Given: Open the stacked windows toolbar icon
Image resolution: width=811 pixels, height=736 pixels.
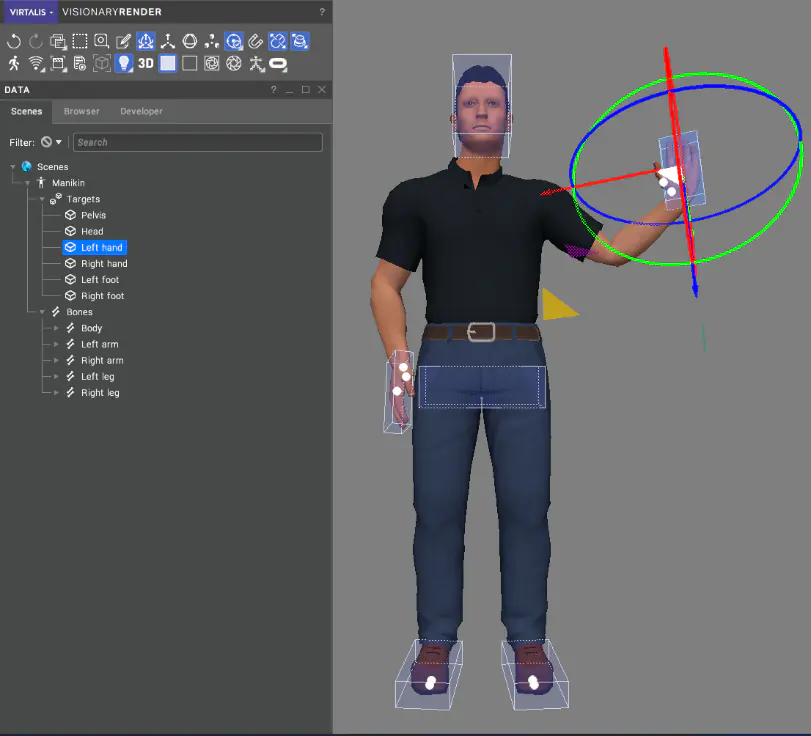Looking at the screenshot, I should (58, 41).
